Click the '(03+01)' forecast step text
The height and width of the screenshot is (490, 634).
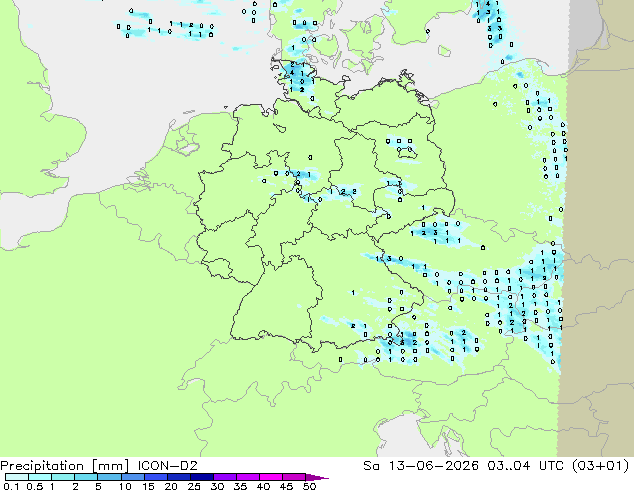[x=601, y=466]
